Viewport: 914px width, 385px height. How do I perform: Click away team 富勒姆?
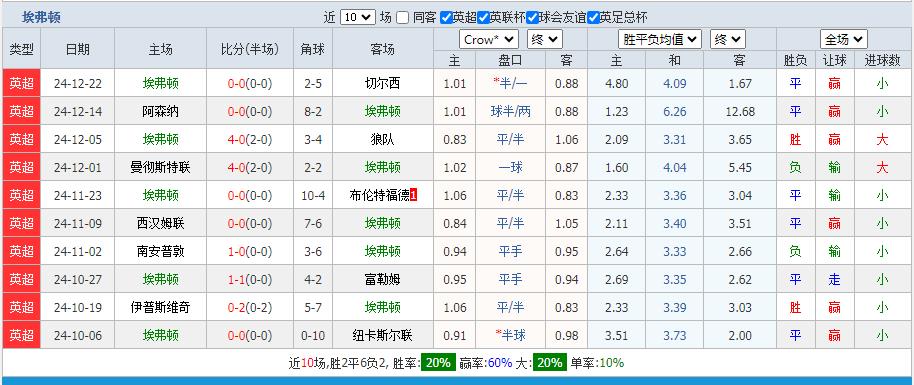pos(382,279)
